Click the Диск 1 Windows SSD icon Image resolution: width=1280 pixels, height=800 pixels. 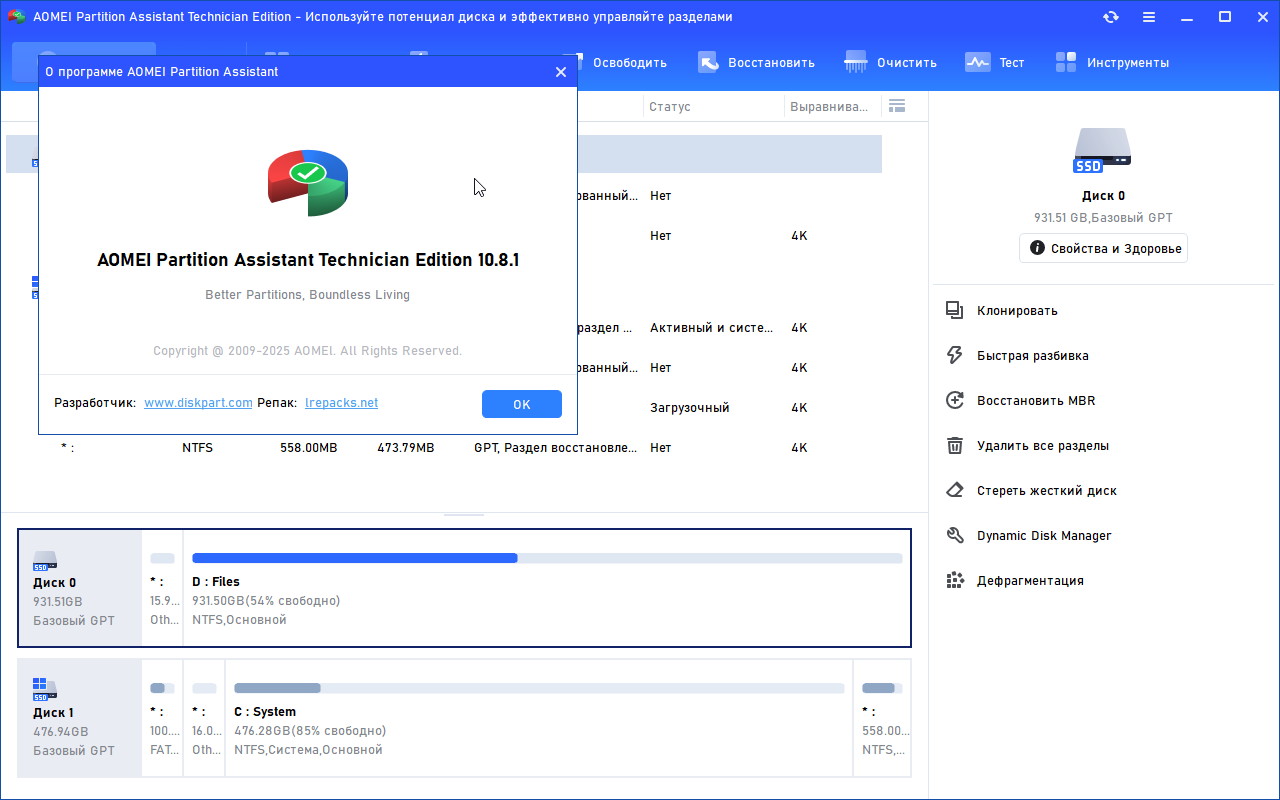click(x=45, y=689)
